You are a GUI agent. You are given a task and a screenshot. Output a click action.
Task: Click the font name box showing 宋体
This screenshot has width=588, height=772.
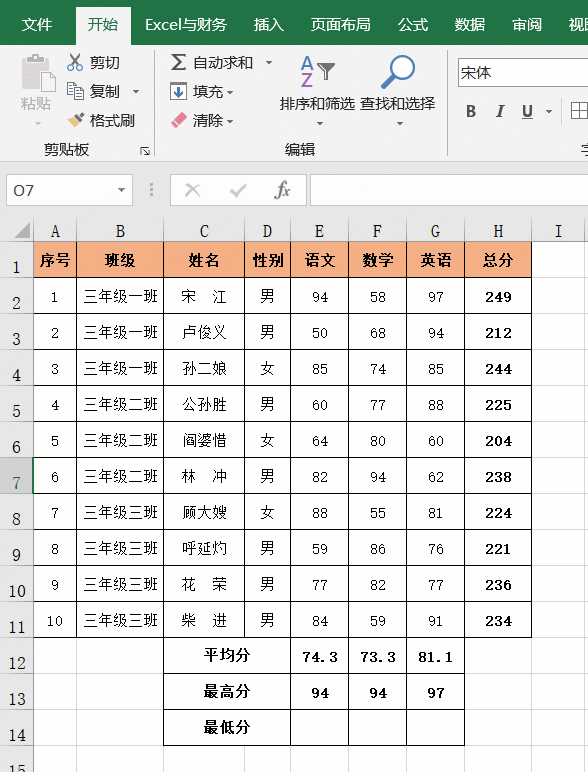tap(523, 73)
